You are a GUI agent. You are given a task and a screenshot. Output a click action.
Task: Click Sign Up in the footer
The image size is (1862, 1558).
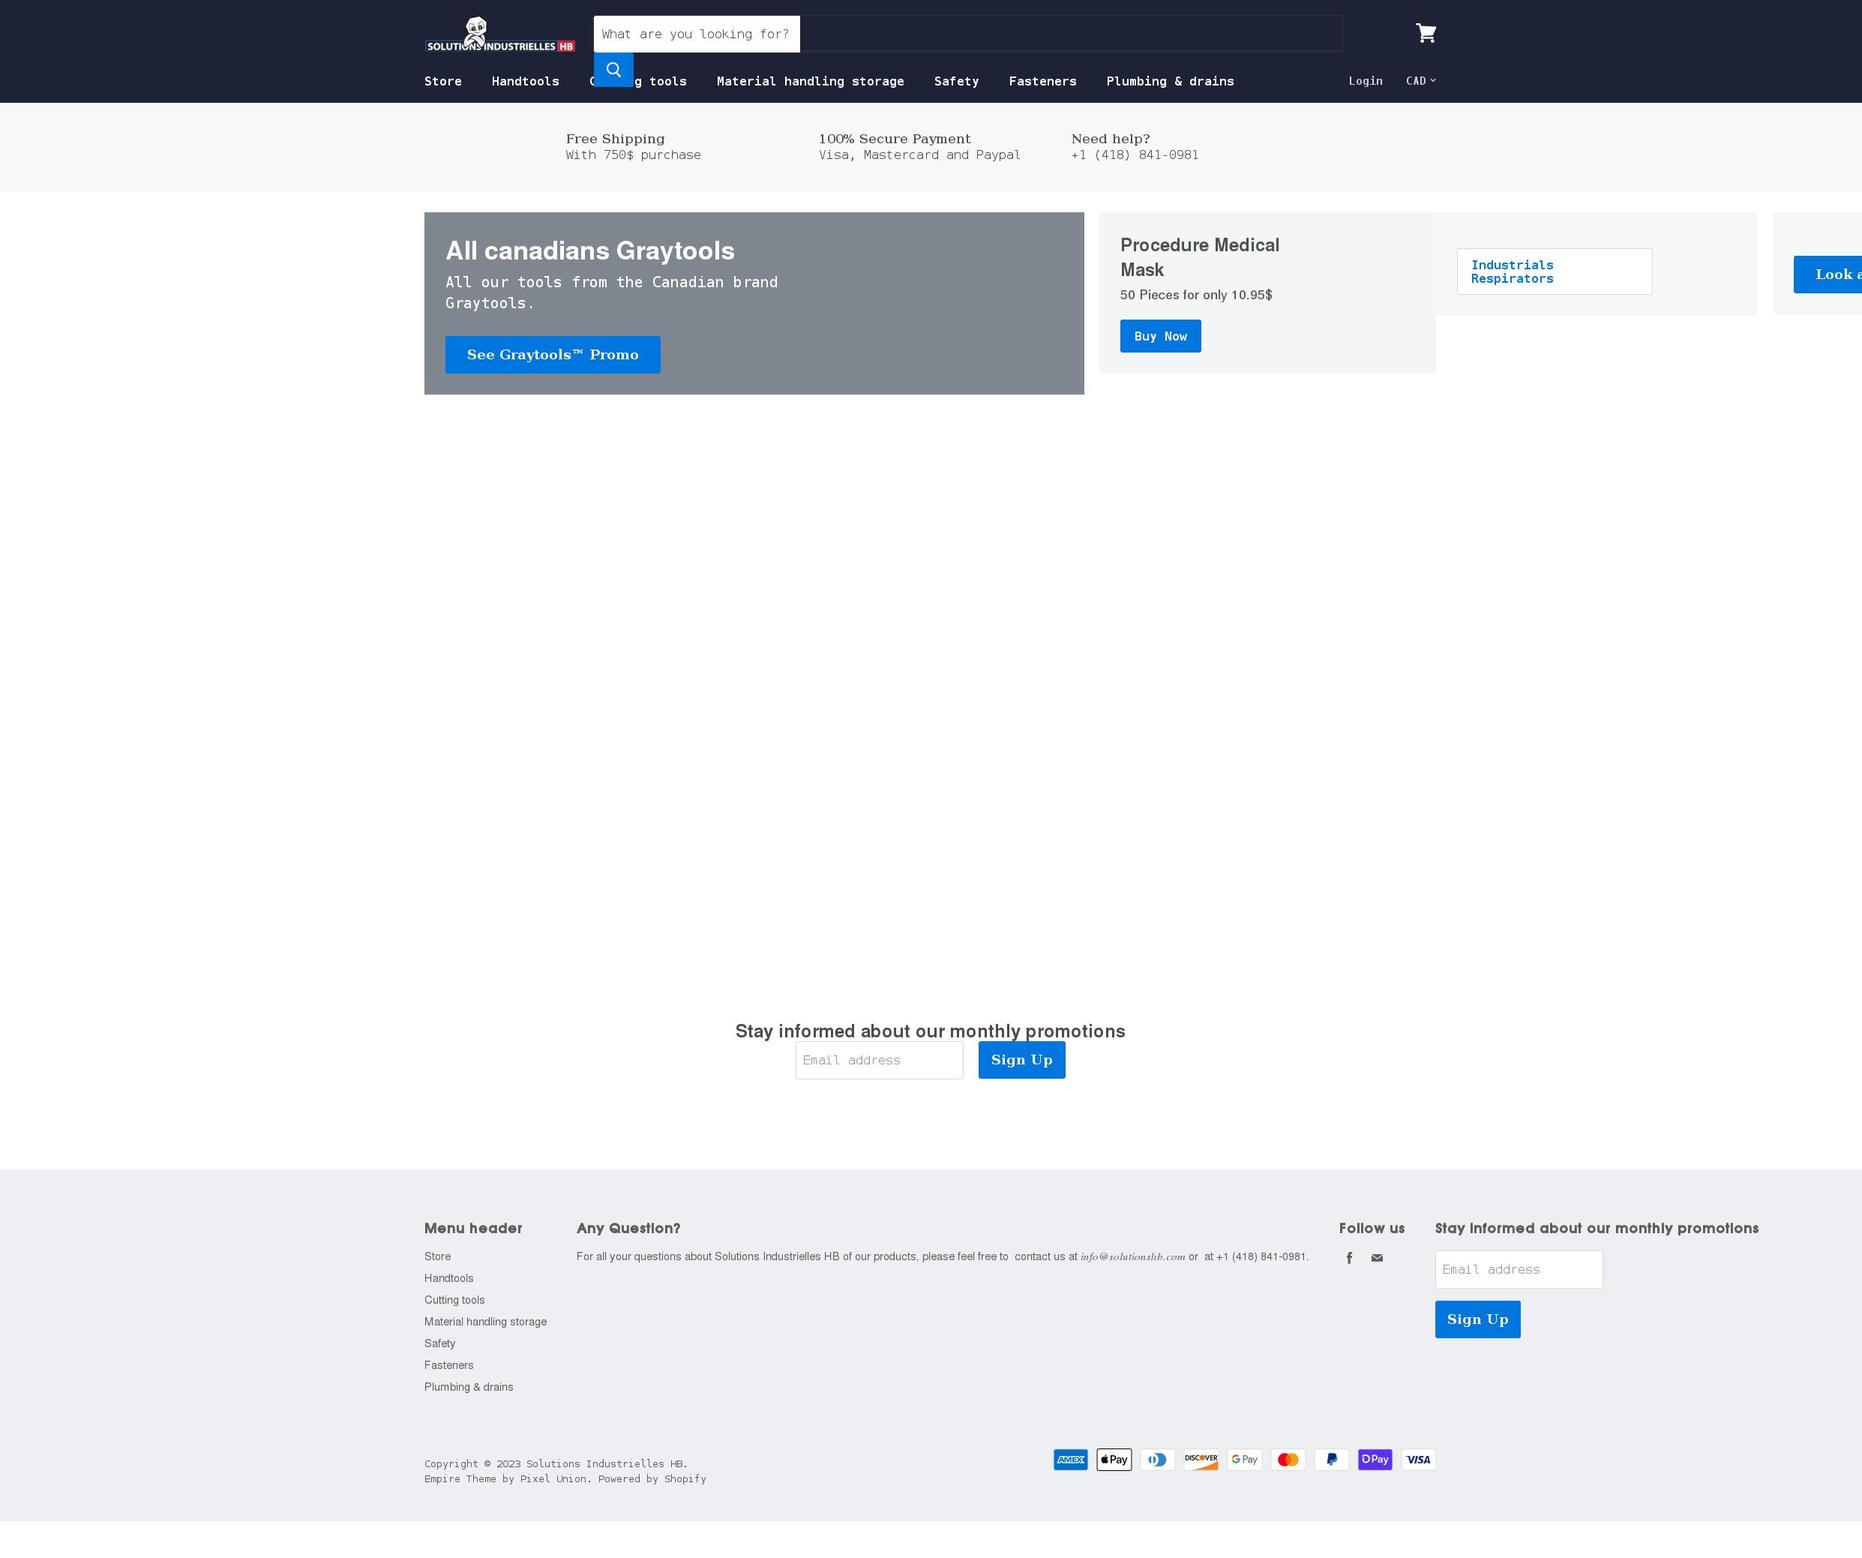click(1477, 1319)
